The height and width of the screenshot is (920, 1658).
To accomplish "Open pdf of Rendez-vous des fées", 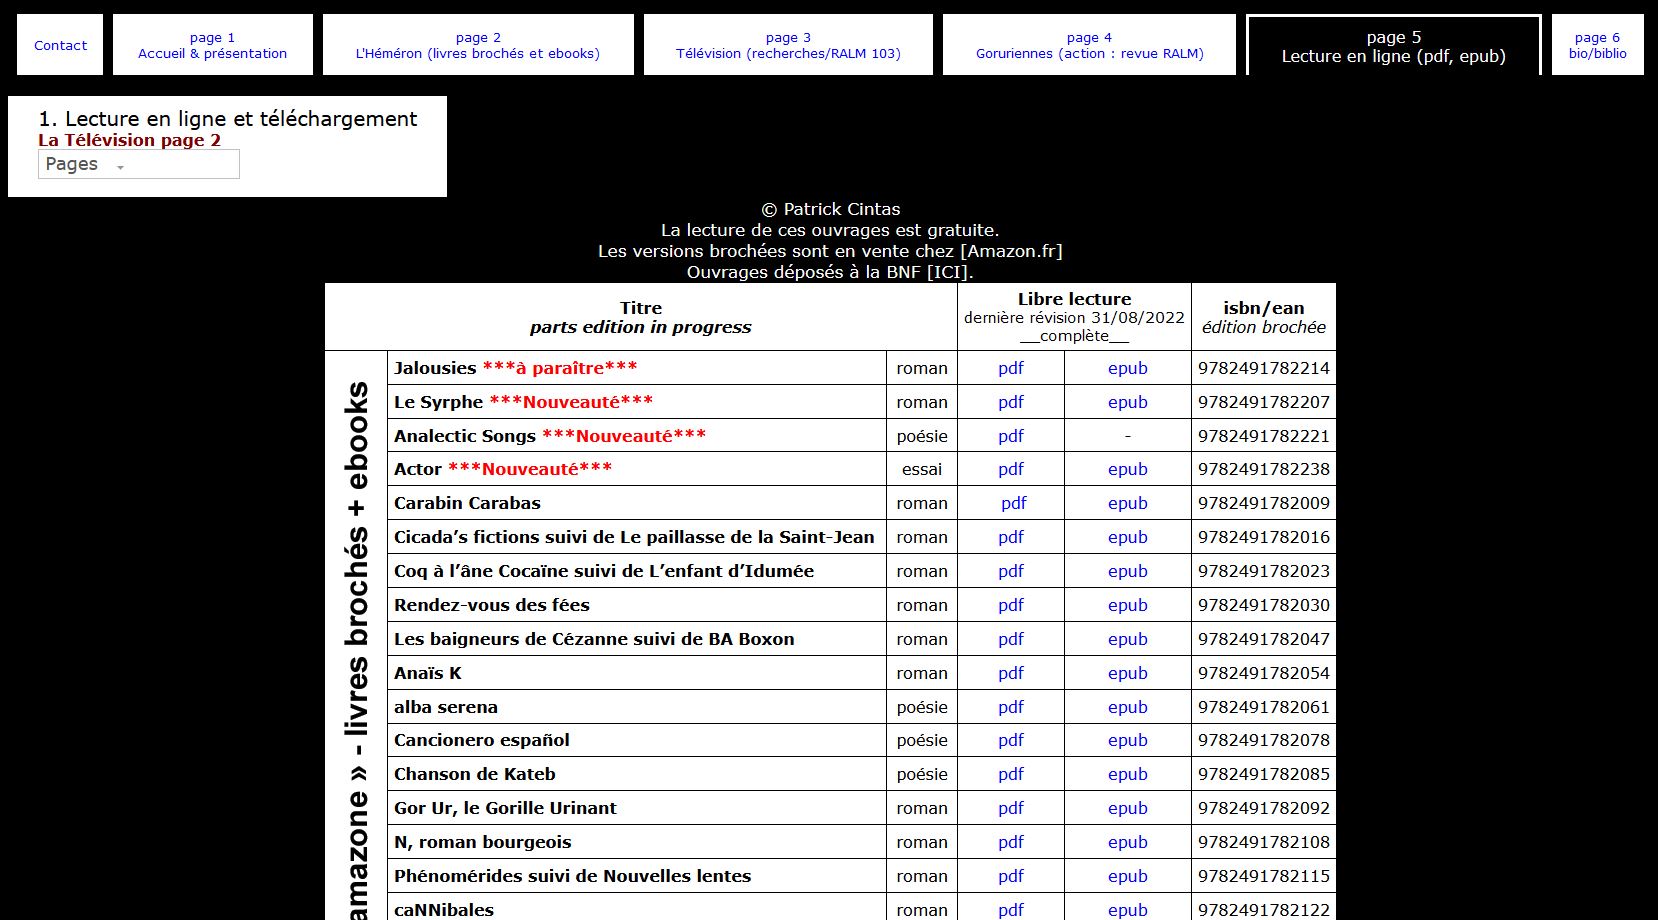I will click(x=1010, y=605).
